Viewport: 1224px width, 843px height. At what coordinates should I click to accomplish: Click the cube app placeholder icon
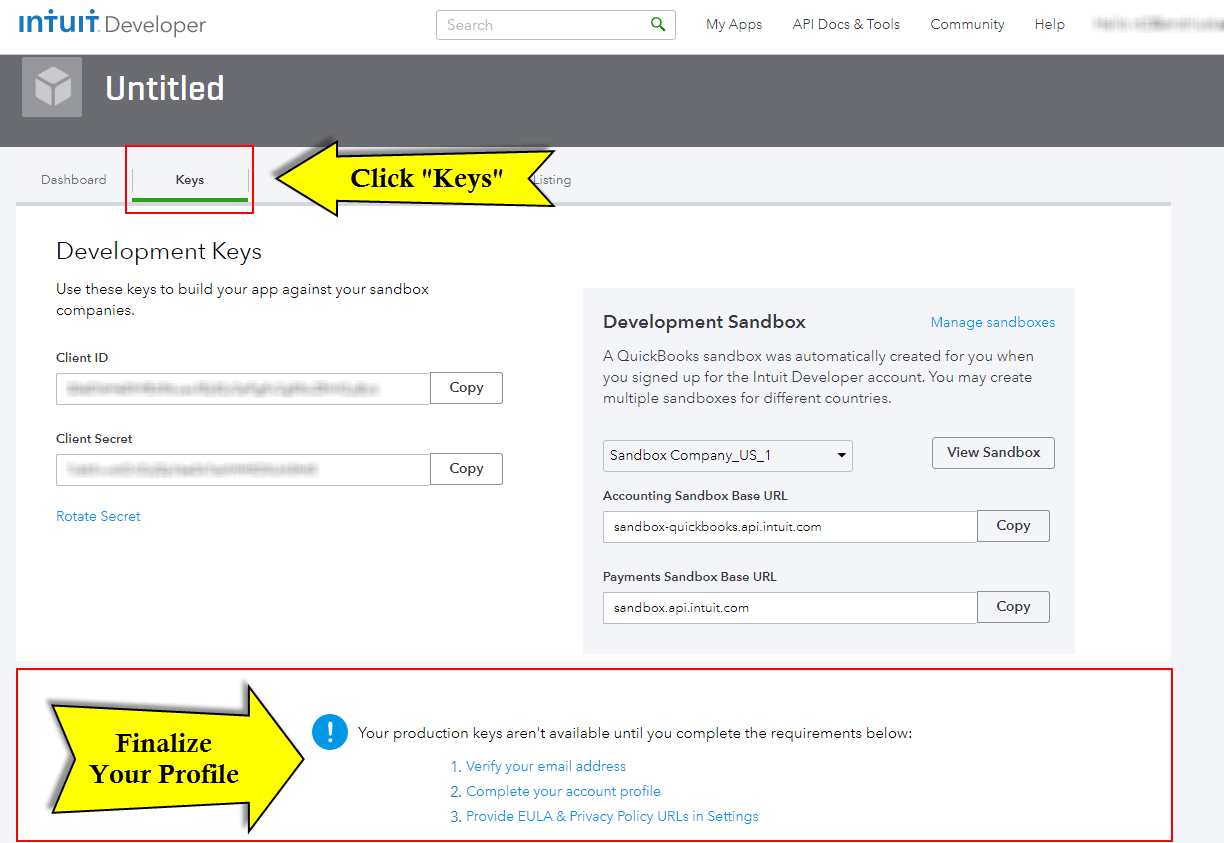tap(51, 86)
